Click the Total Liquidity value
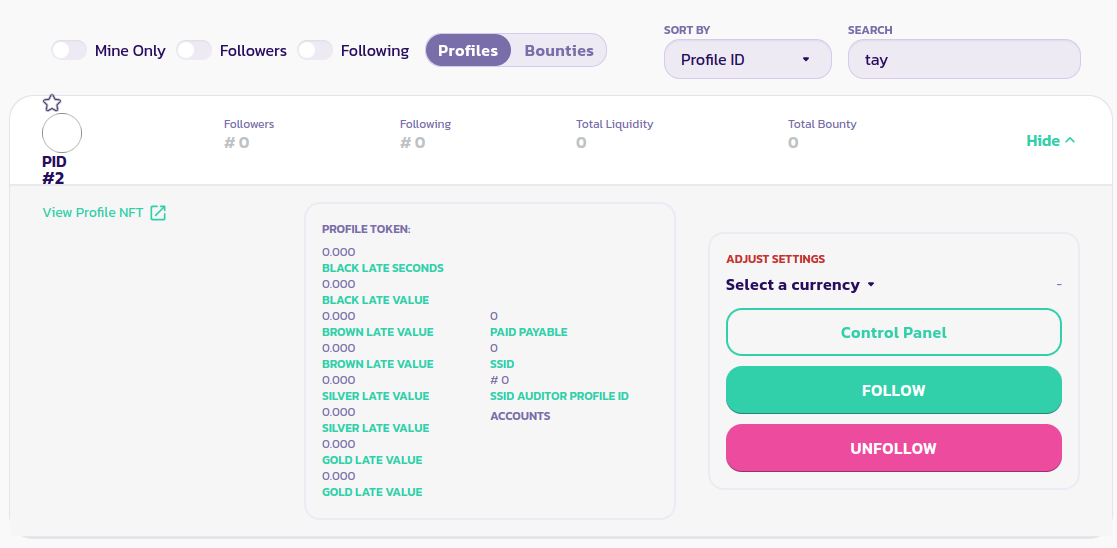This screenshot has width=1117, height=548. click(x=581, y=143)
